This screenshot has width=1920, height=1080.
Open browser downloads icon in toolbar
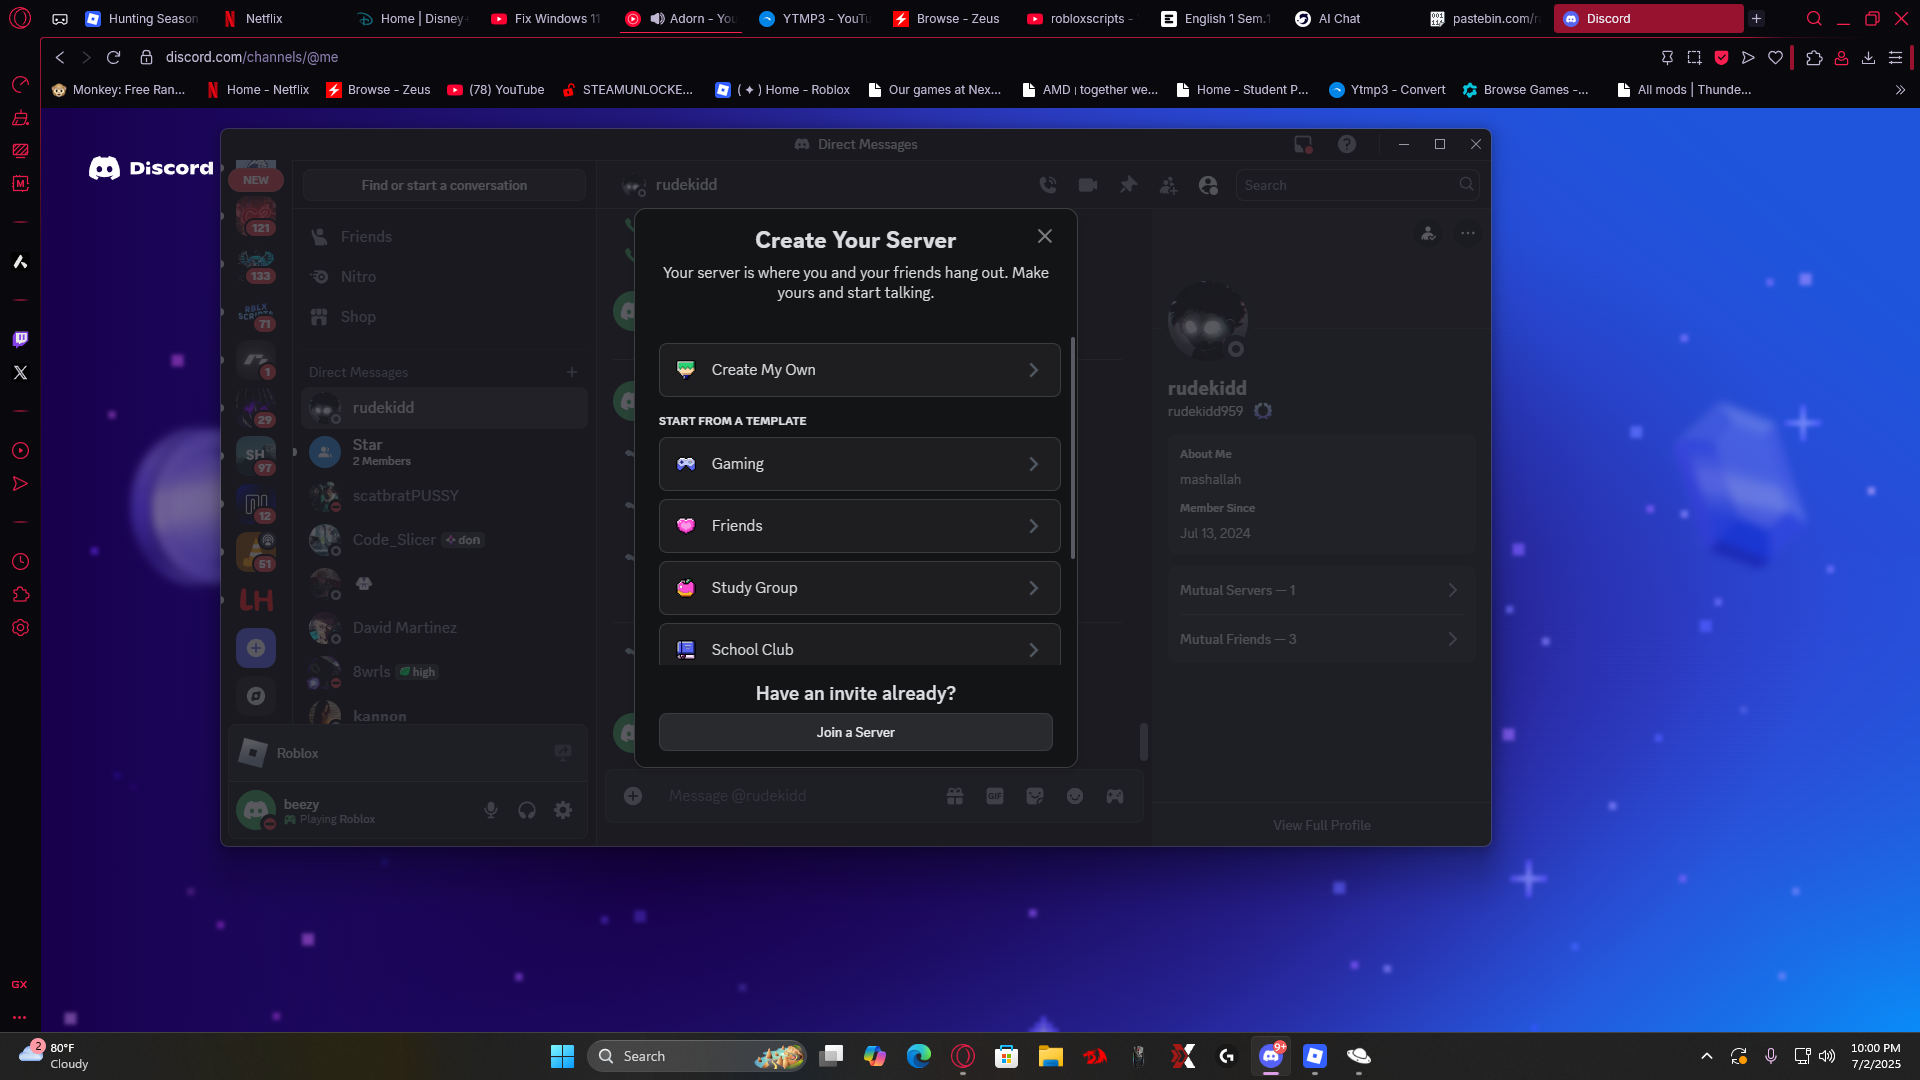(x=1868, y=58)
